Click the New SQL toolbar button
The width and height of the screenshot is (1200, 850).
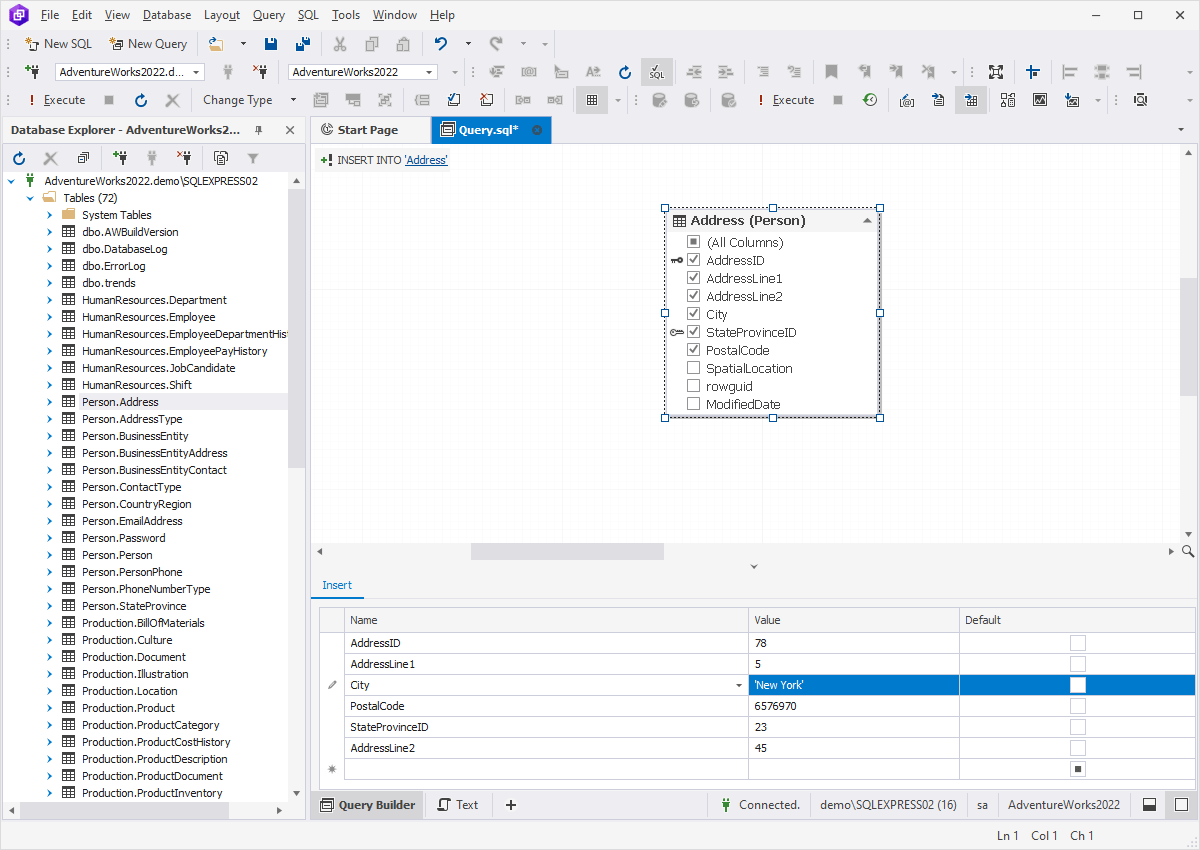[x=58, y=44]
